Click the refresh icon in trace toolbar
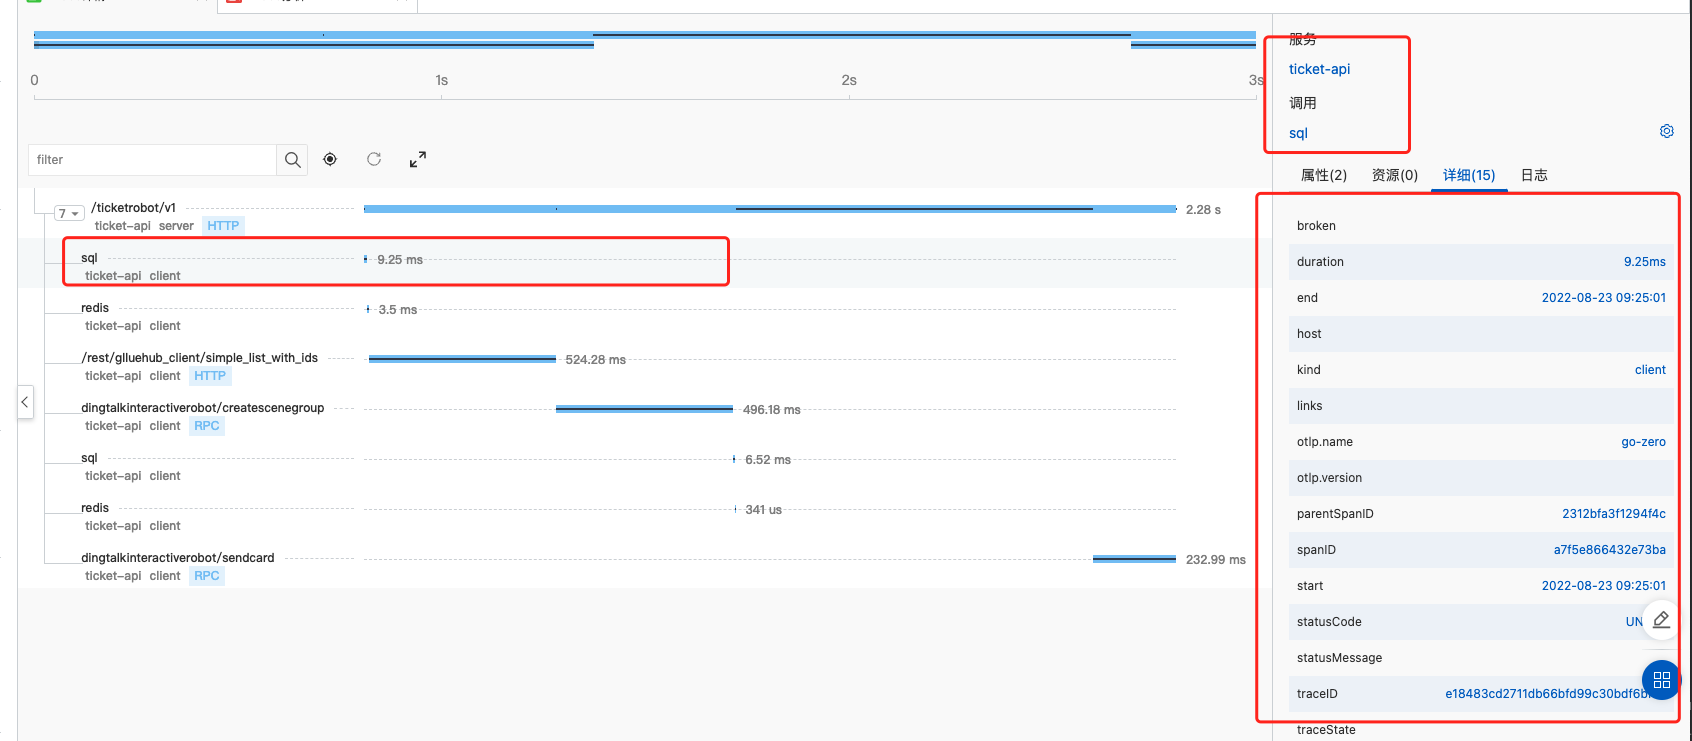This screenshot has height=741, width=1692. click(374, 159)
